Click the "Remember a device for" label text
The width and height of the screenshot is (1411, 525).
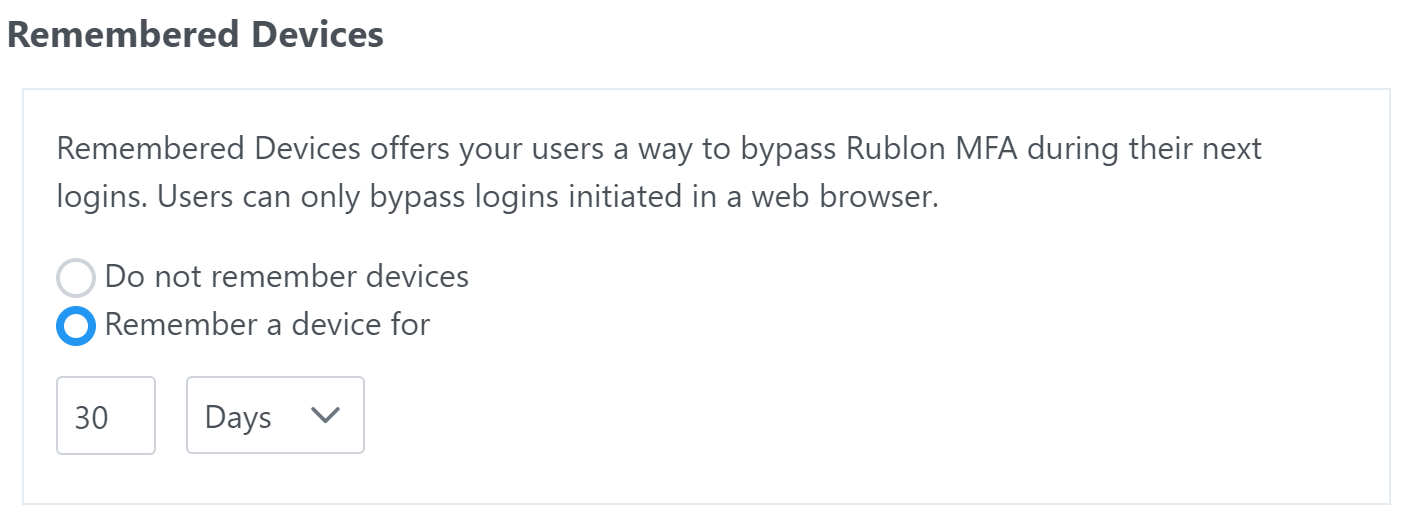[267, 325]
